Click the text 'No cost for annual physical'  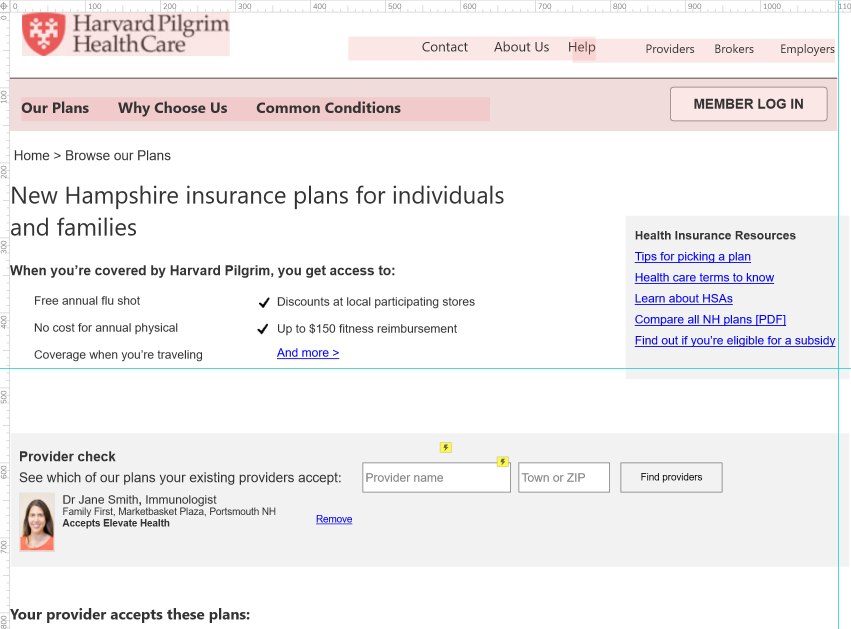tap(106, 328)
